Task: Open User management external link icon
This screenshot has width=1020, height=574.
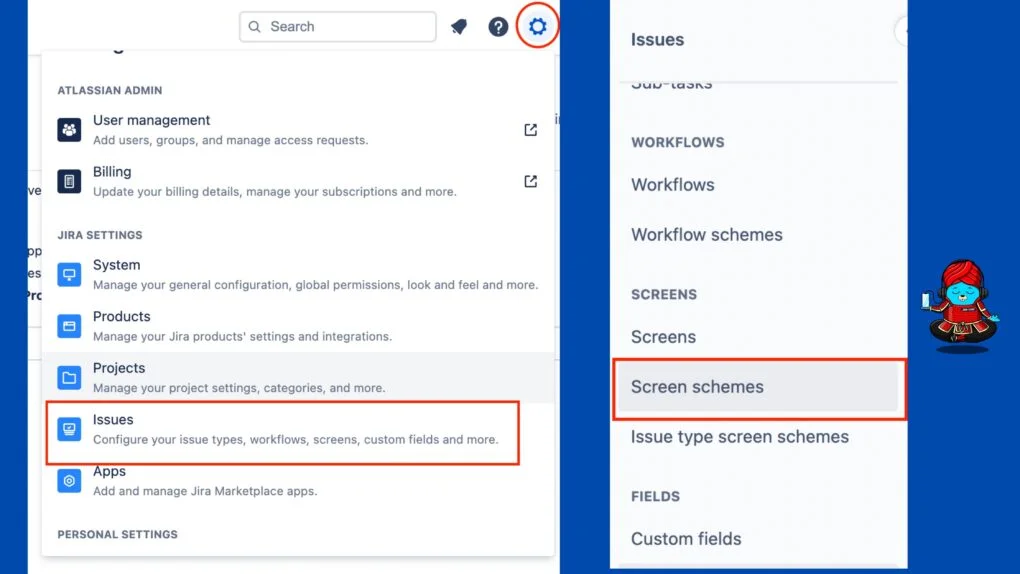Action: (x=531, y=130)
